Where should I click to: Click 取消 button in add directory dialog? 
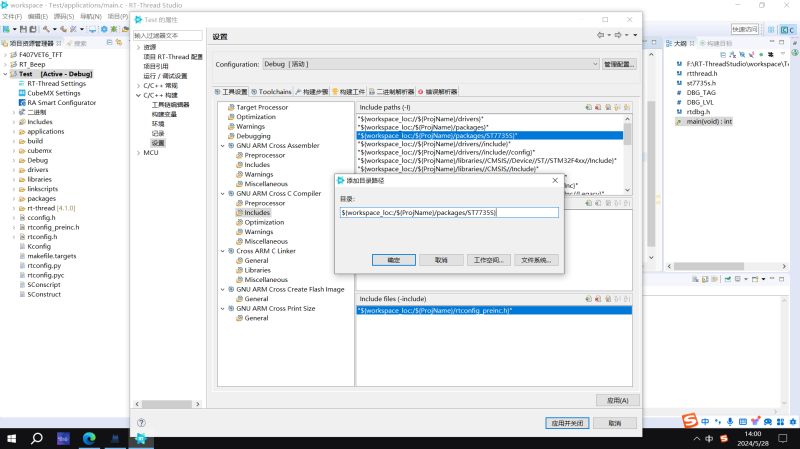[441, 260]
